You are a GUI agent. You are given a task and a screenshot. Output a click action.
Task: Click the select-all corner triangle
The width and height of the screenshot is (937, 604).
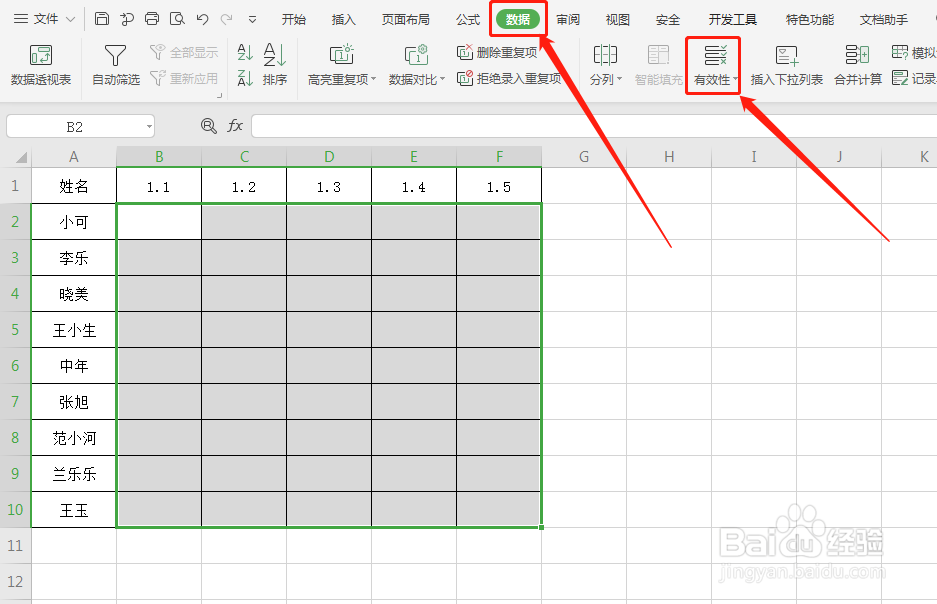(22, 157)
